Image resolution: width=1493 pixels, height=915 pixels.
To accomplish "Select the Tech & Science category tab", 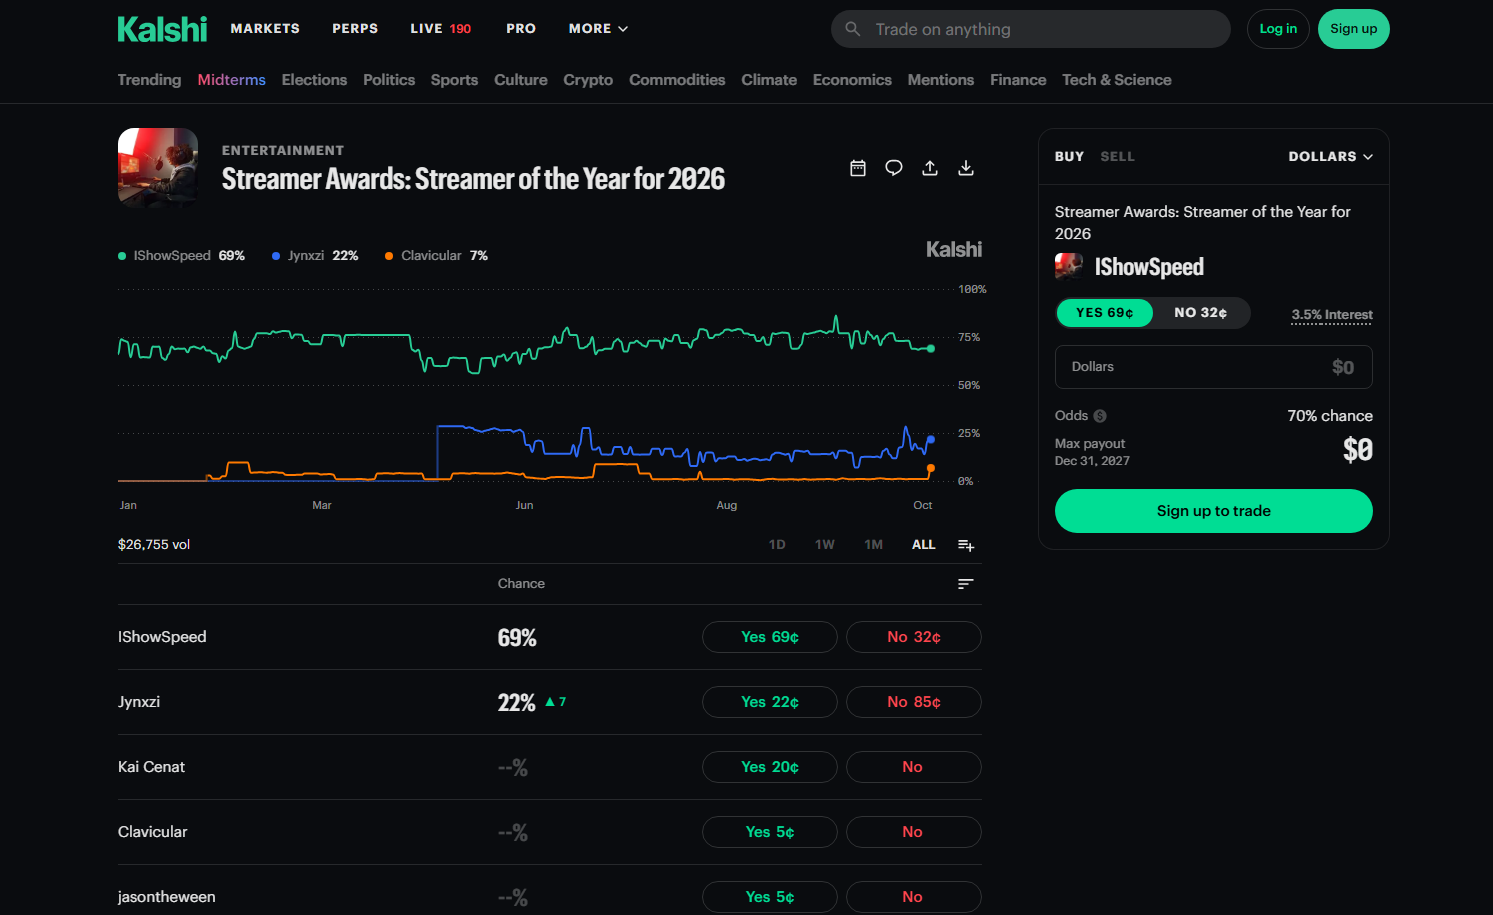I will [1117, 80].
